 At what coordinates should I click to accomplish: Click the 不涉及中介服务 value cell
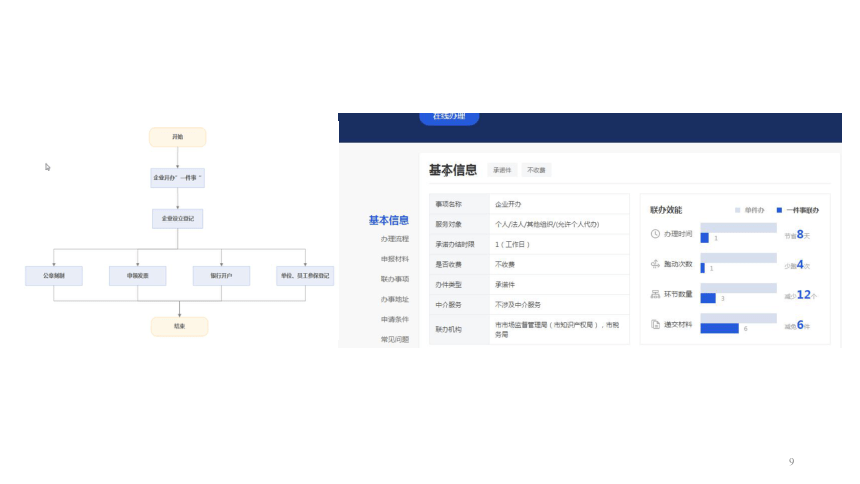point(559,305)
